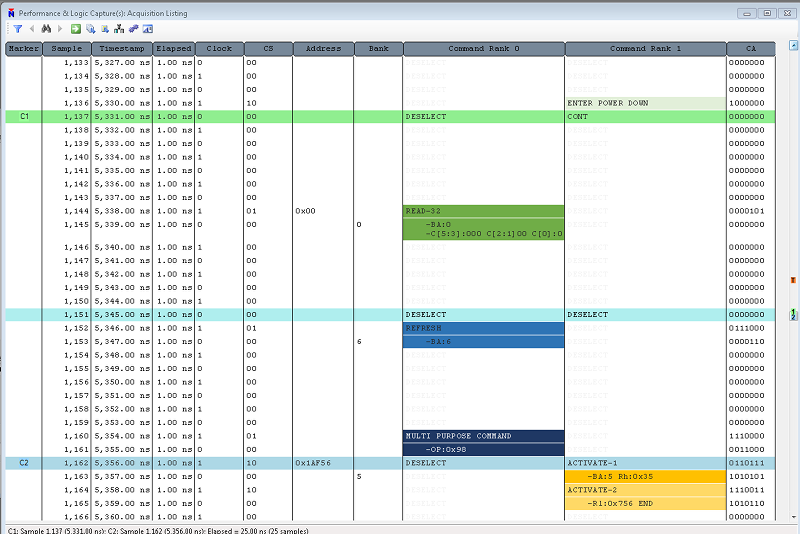This screenshot has height=534, width=800.
Task: Click the blue funnel filter icon
Action: [18, 29]
